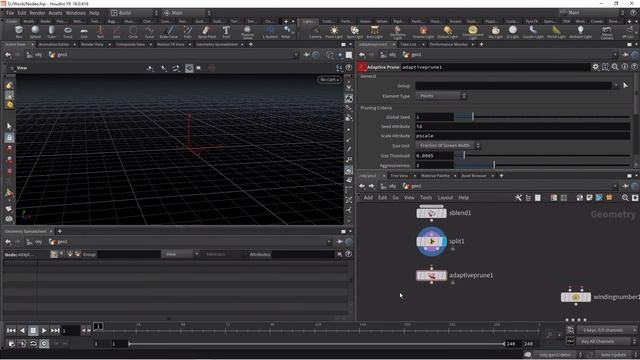Open network editor Tools menu
Screen dimensions: 640x360
426,198
